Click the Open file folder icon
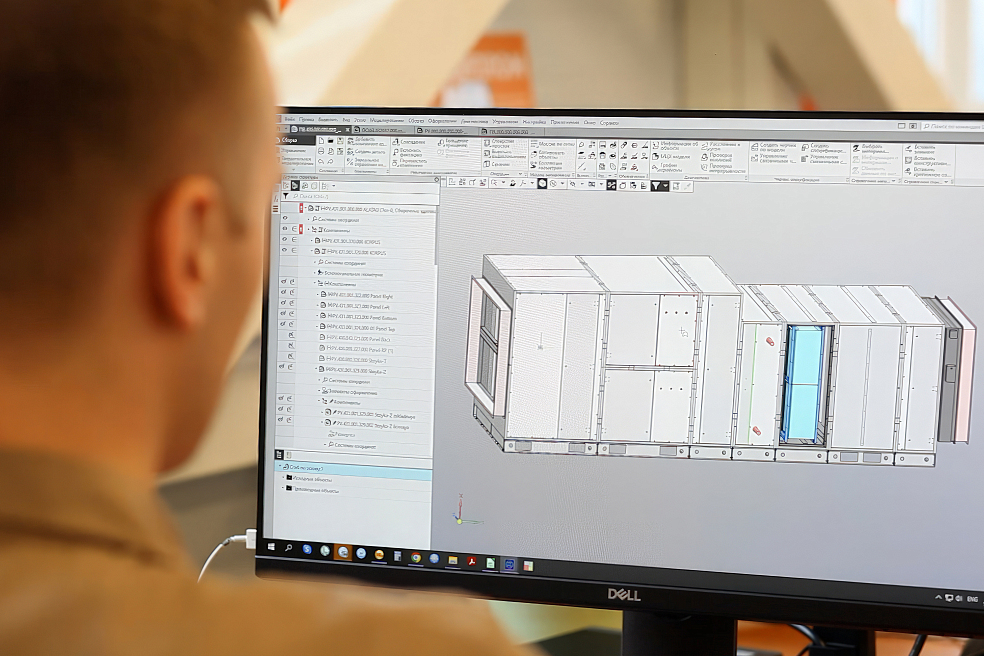 pos(331,141)
